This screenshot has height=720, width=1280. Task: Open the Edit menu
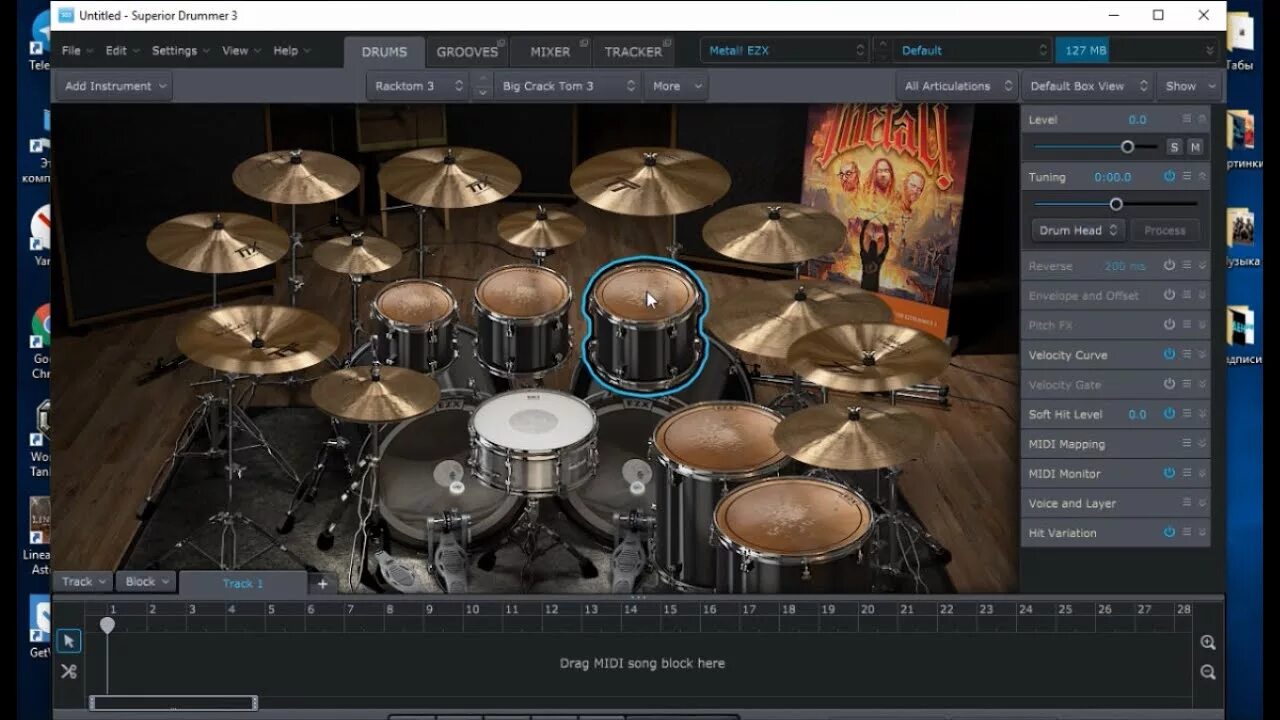(x=122, y=50)
